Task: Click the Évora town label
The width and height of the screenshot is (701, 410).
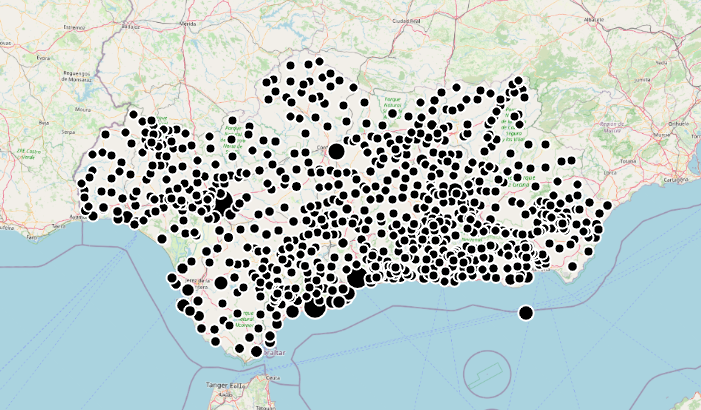Action: point(43,58)
